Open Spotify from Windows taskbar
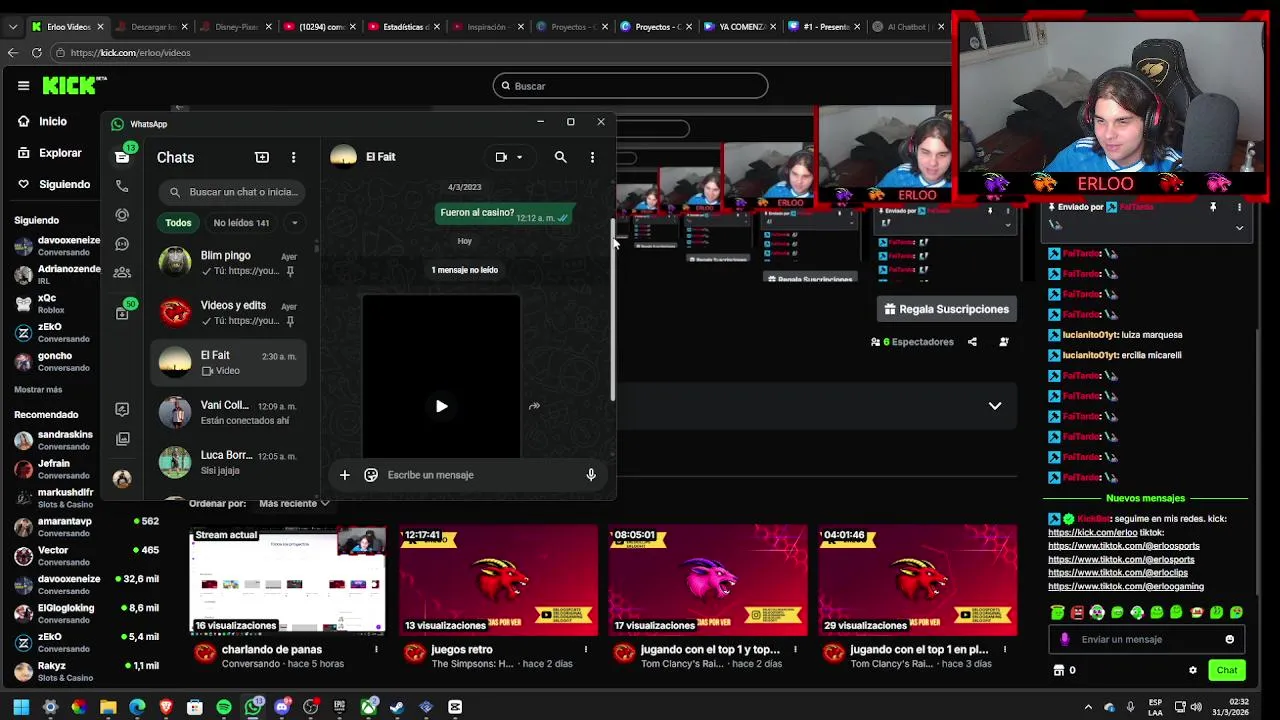The image size is (1280, 720). pos(224,707)
